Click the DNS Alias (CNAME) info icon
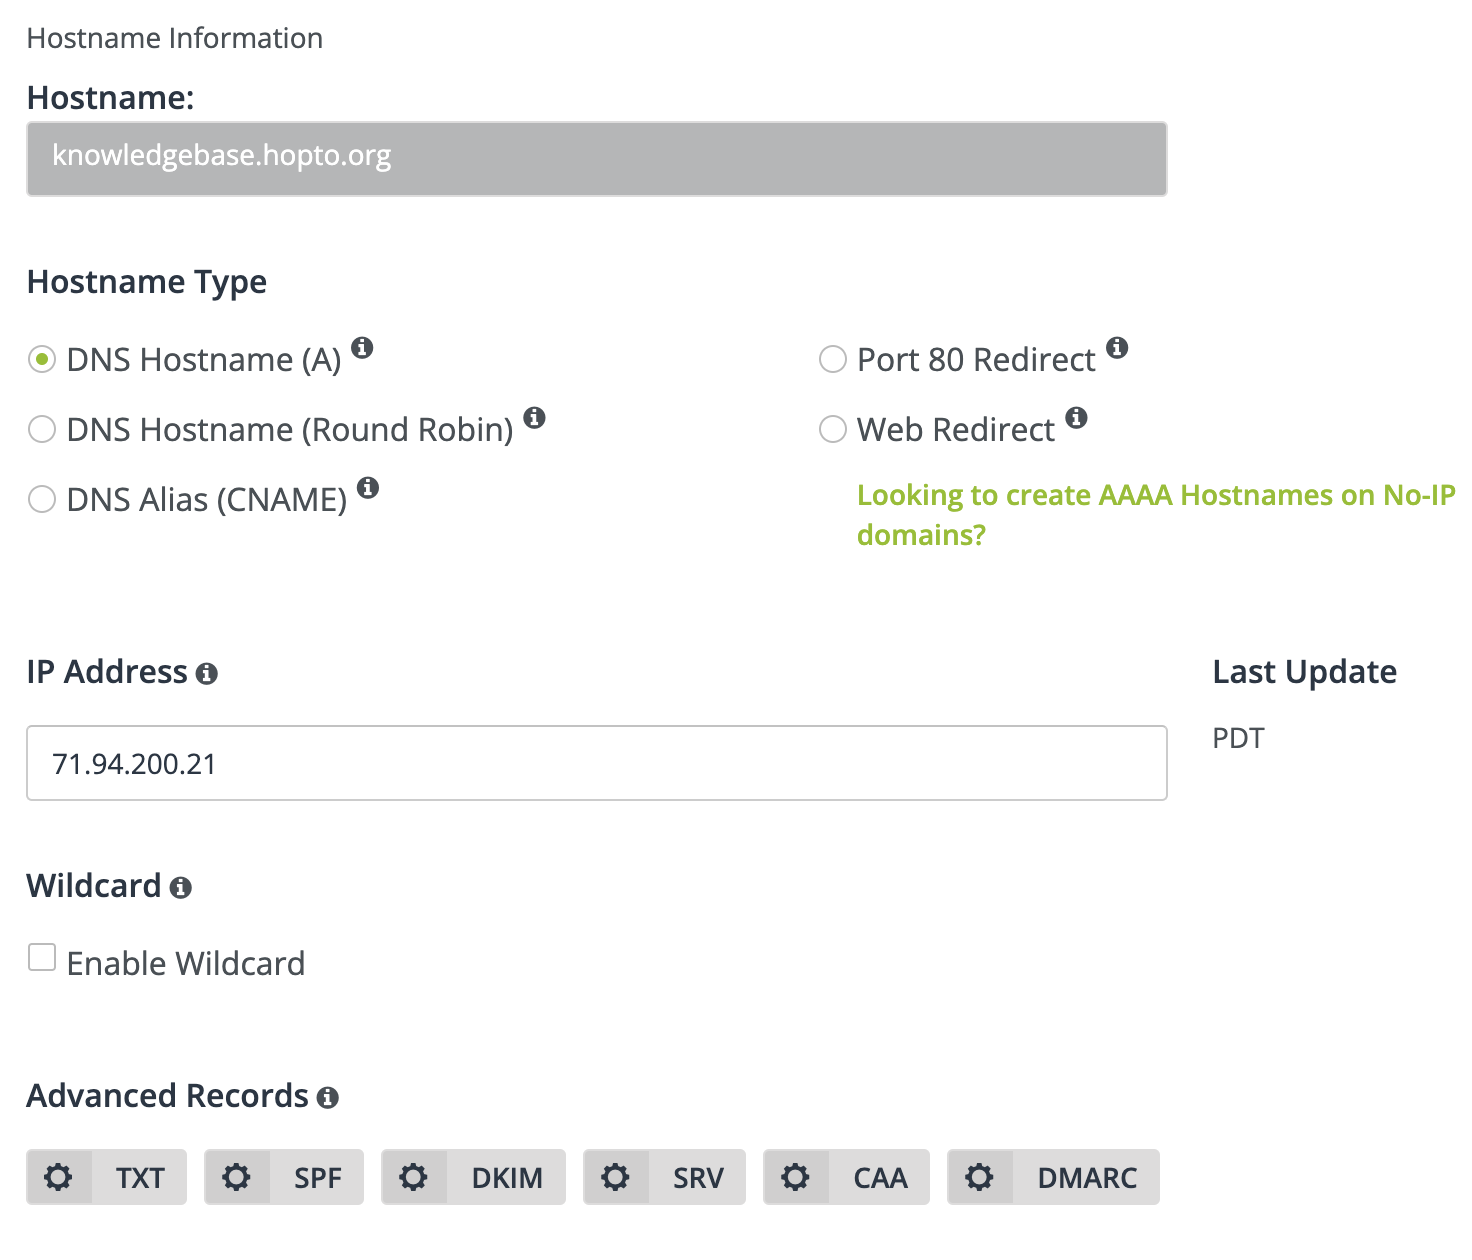Image resolution: width=1472 pixels, height=1260 pixels. [x=368, y=487]
